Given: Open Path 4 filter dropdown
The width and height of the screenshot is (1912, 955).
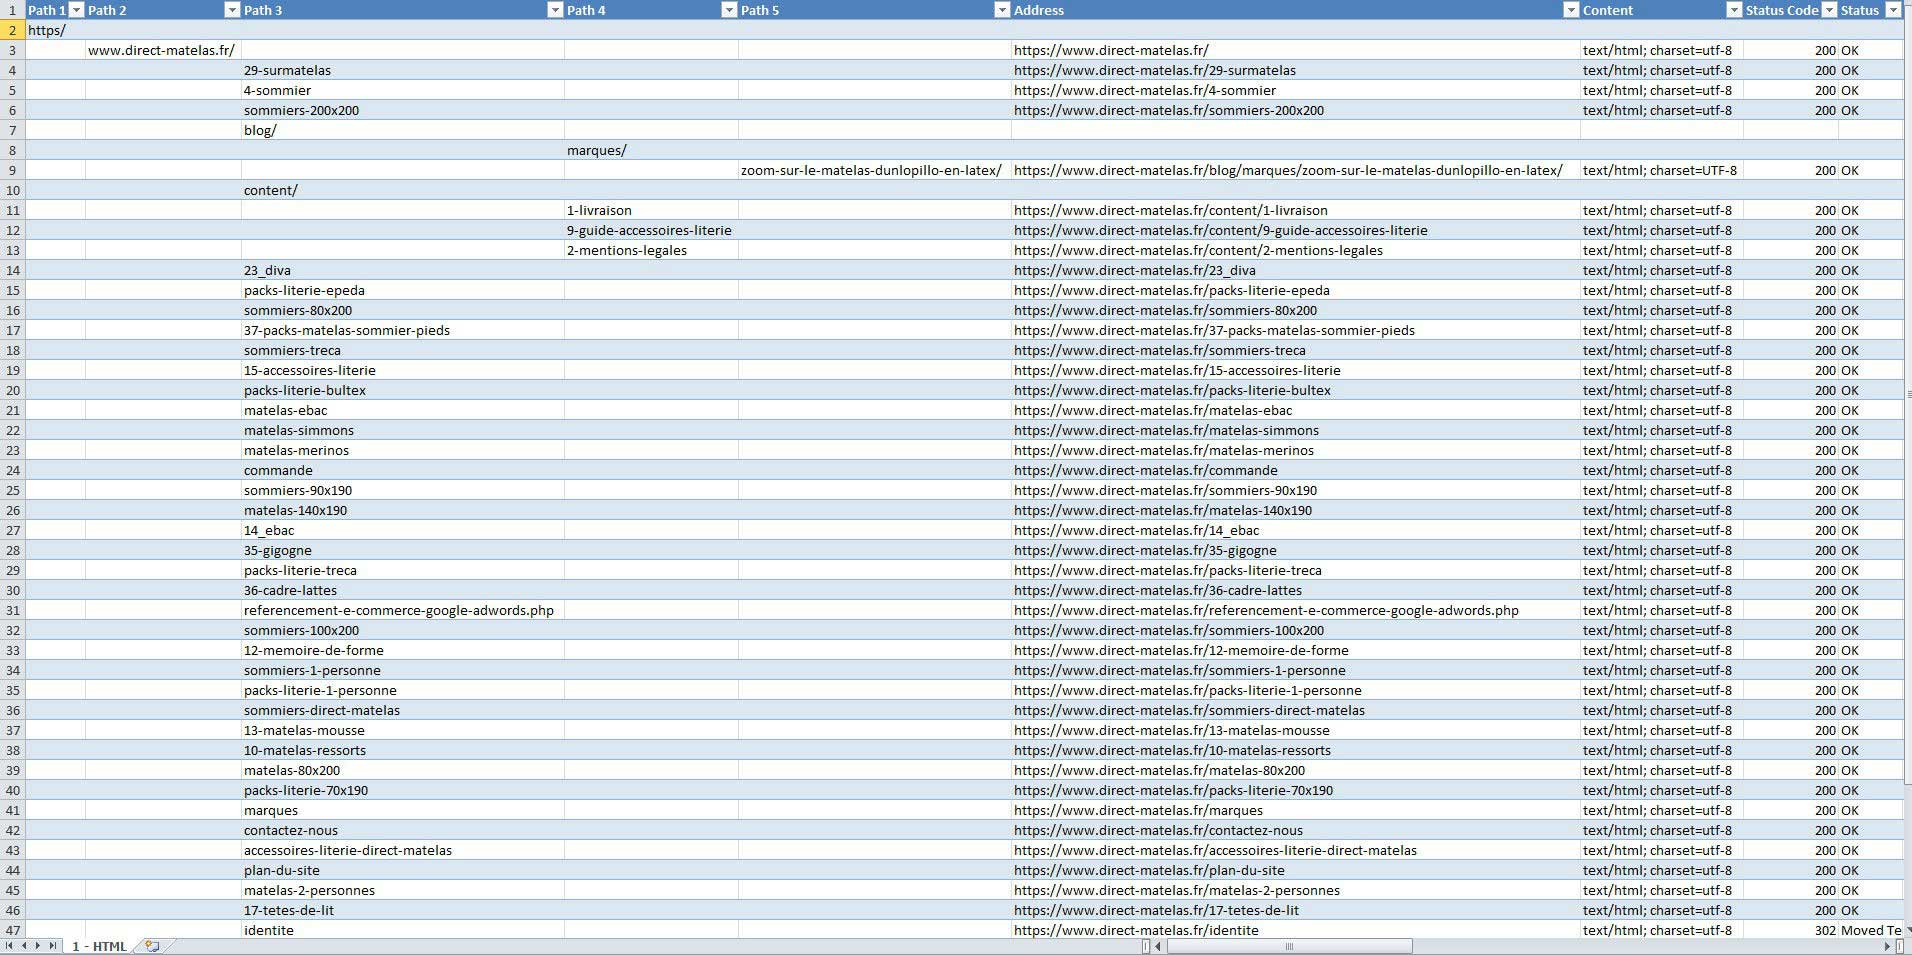Looking at the screenshot, I should pos(729,10).
